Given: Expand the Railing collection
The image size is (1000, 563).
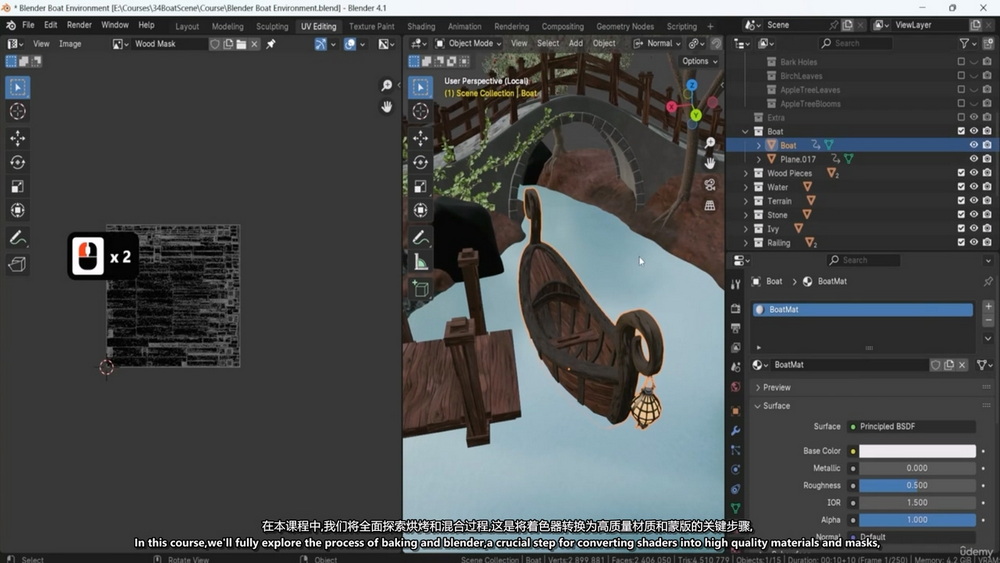Looking at the screenshot, I should coord(746,243).
